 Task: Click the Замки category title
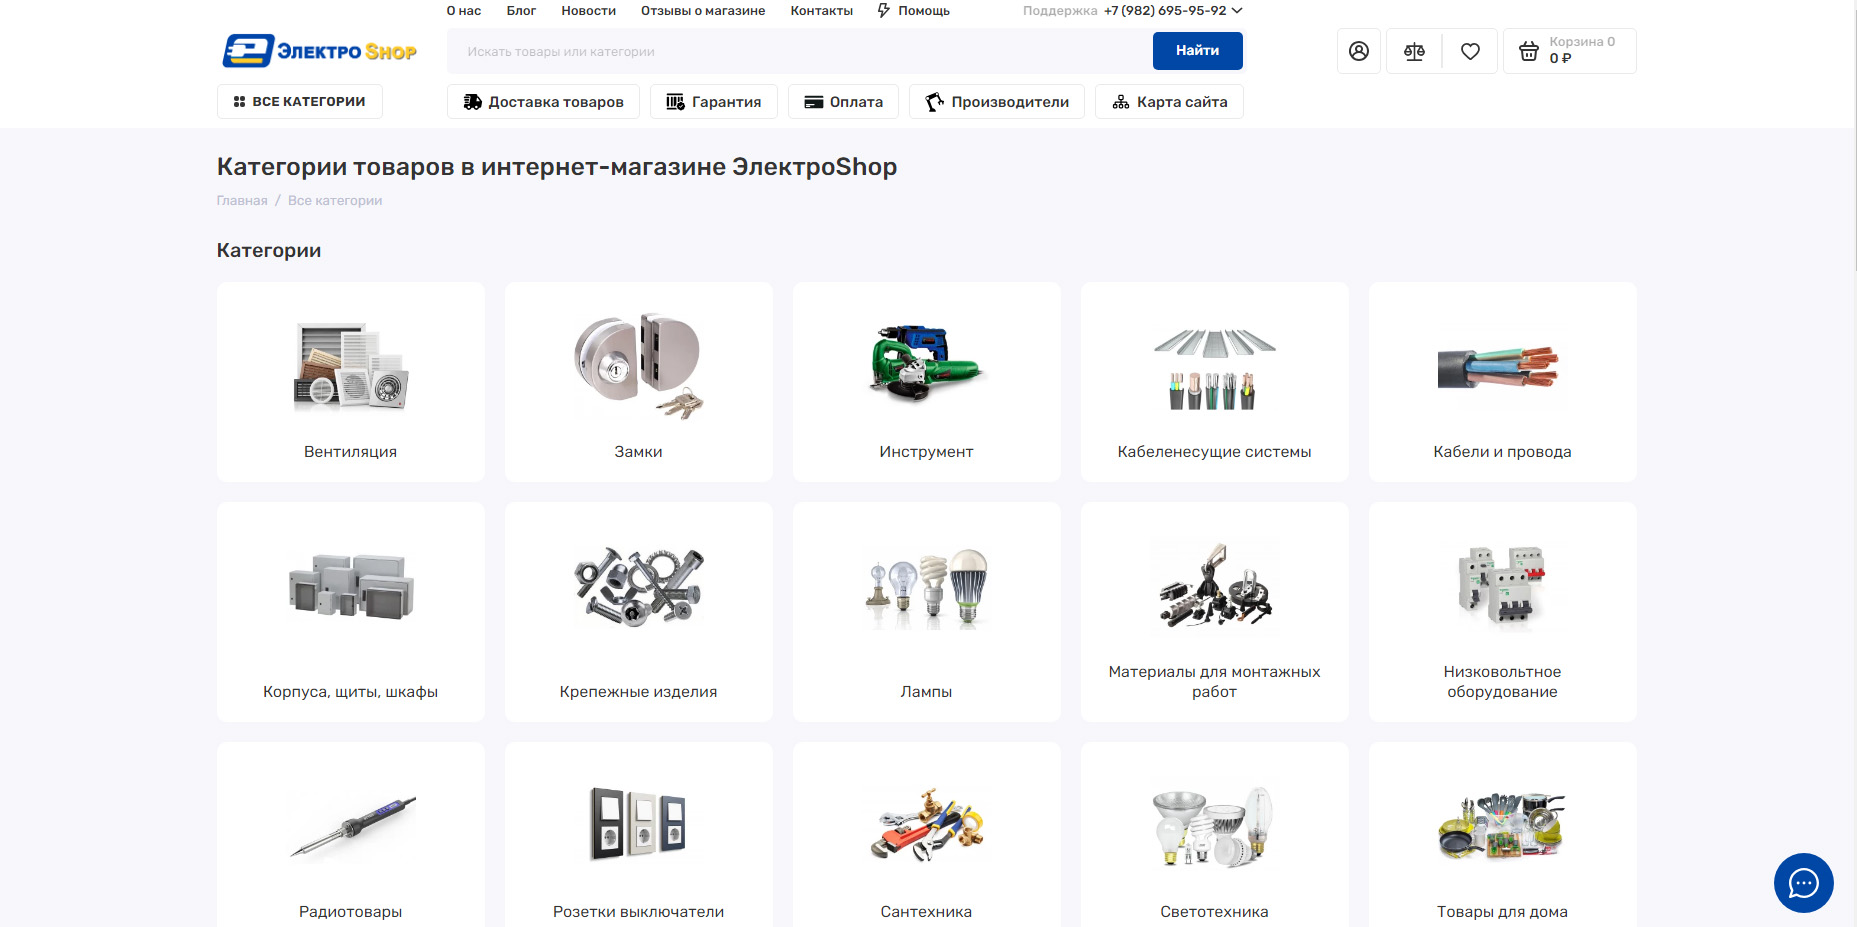pos(639,452)
